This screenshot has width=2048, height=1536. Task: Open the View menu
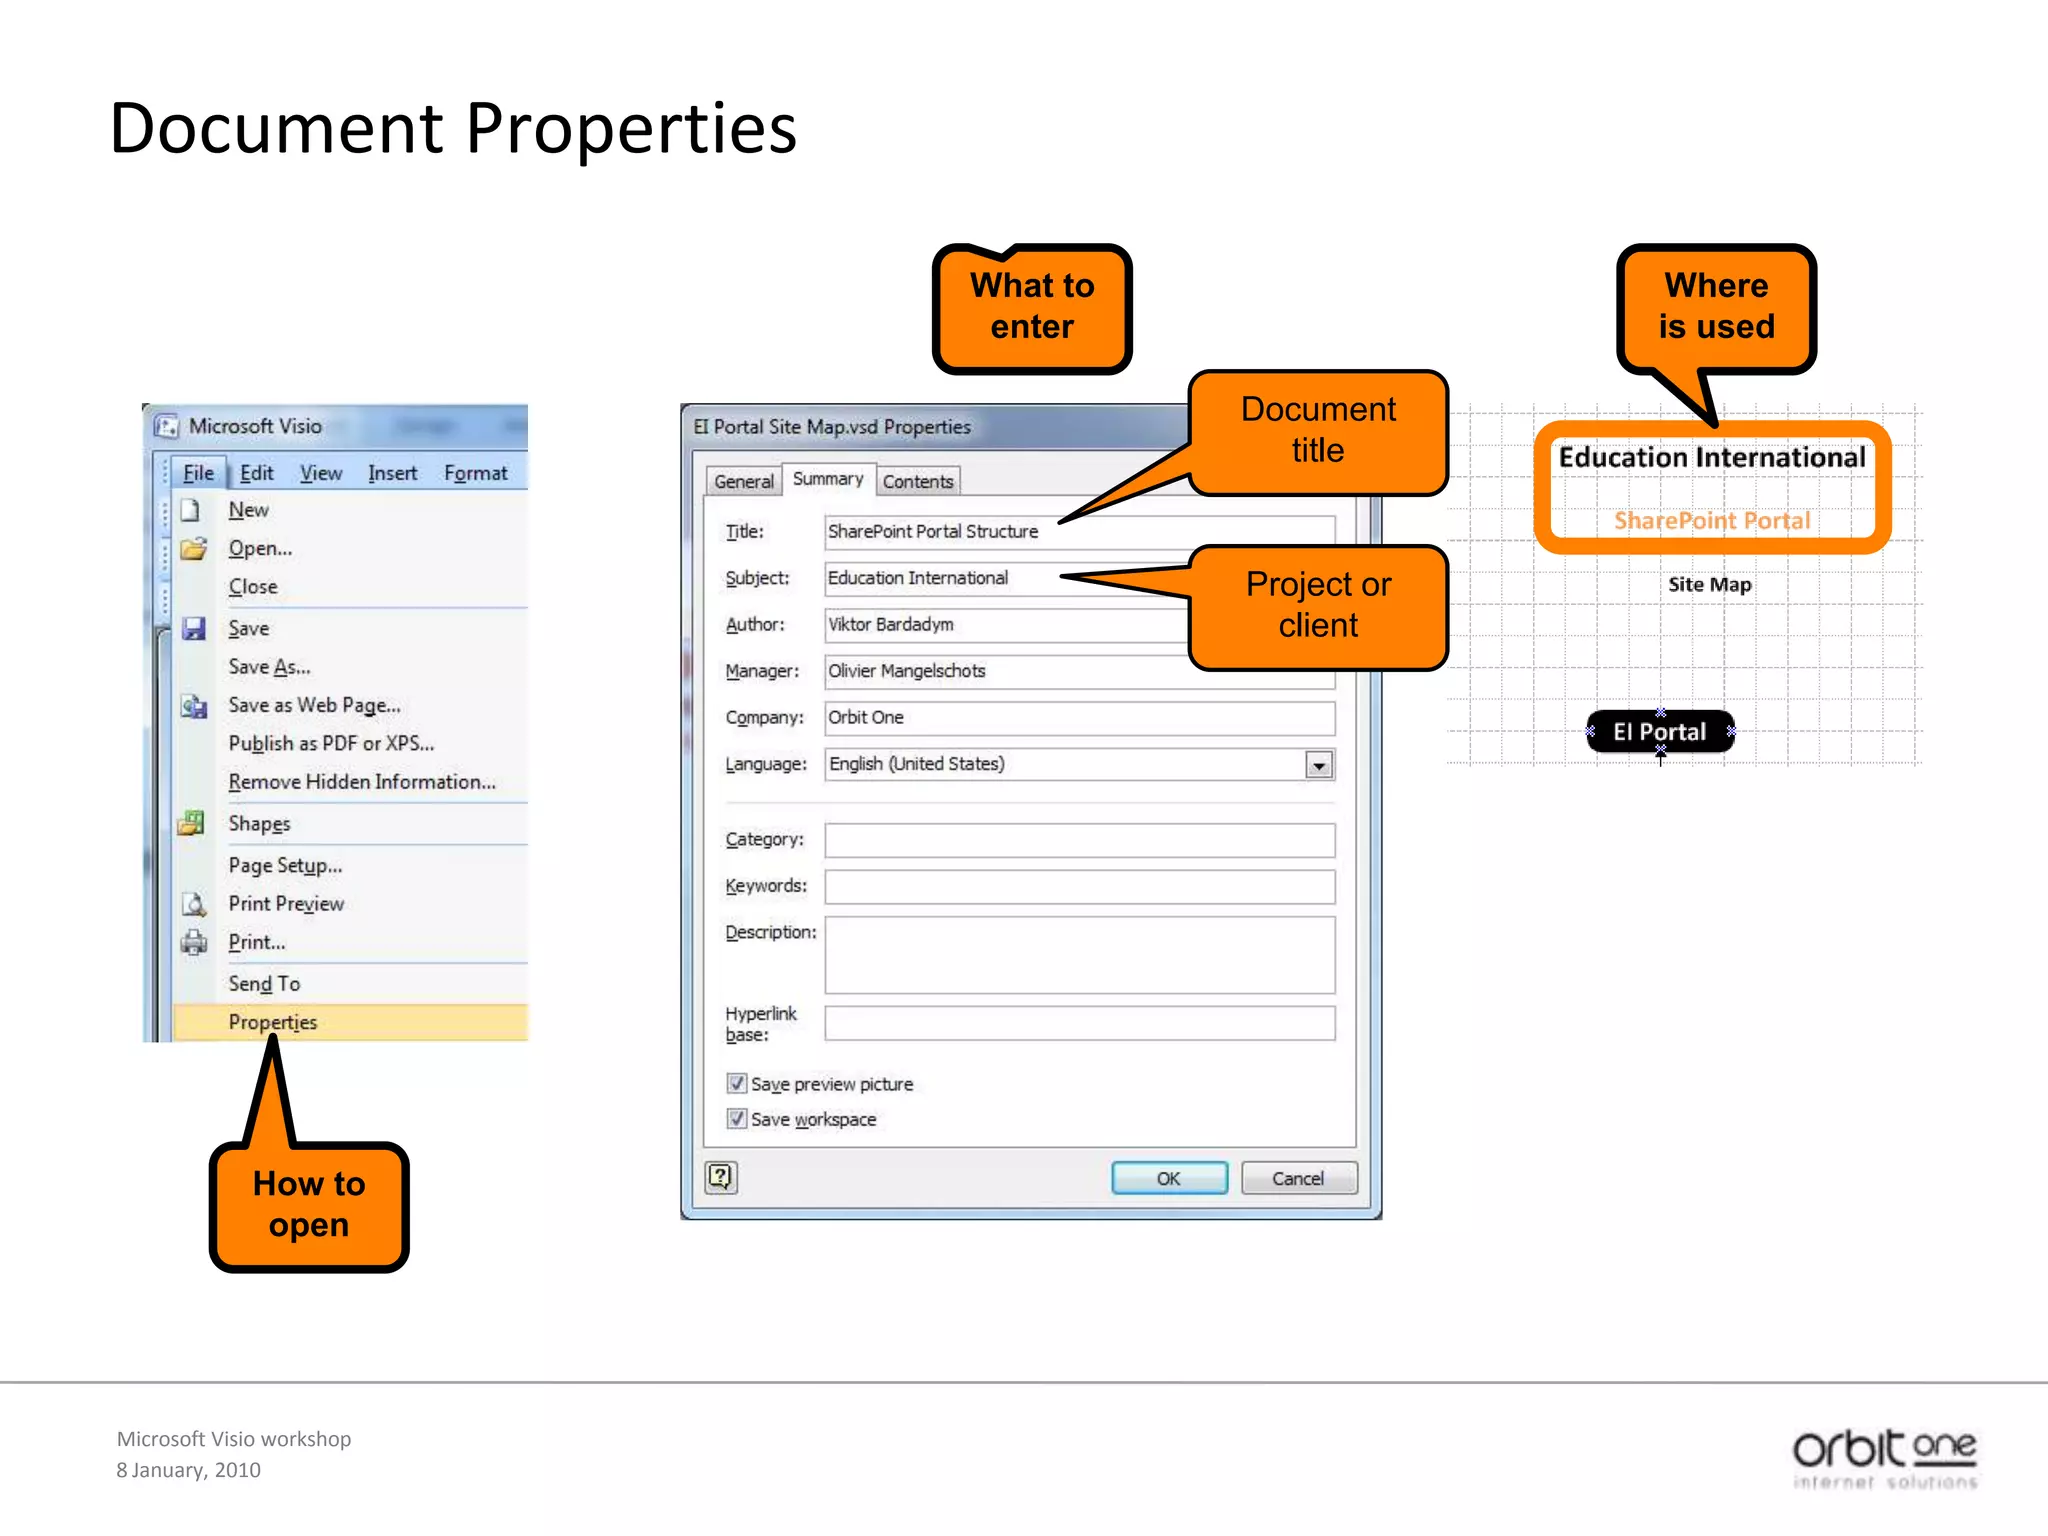(x=320, y=473)
